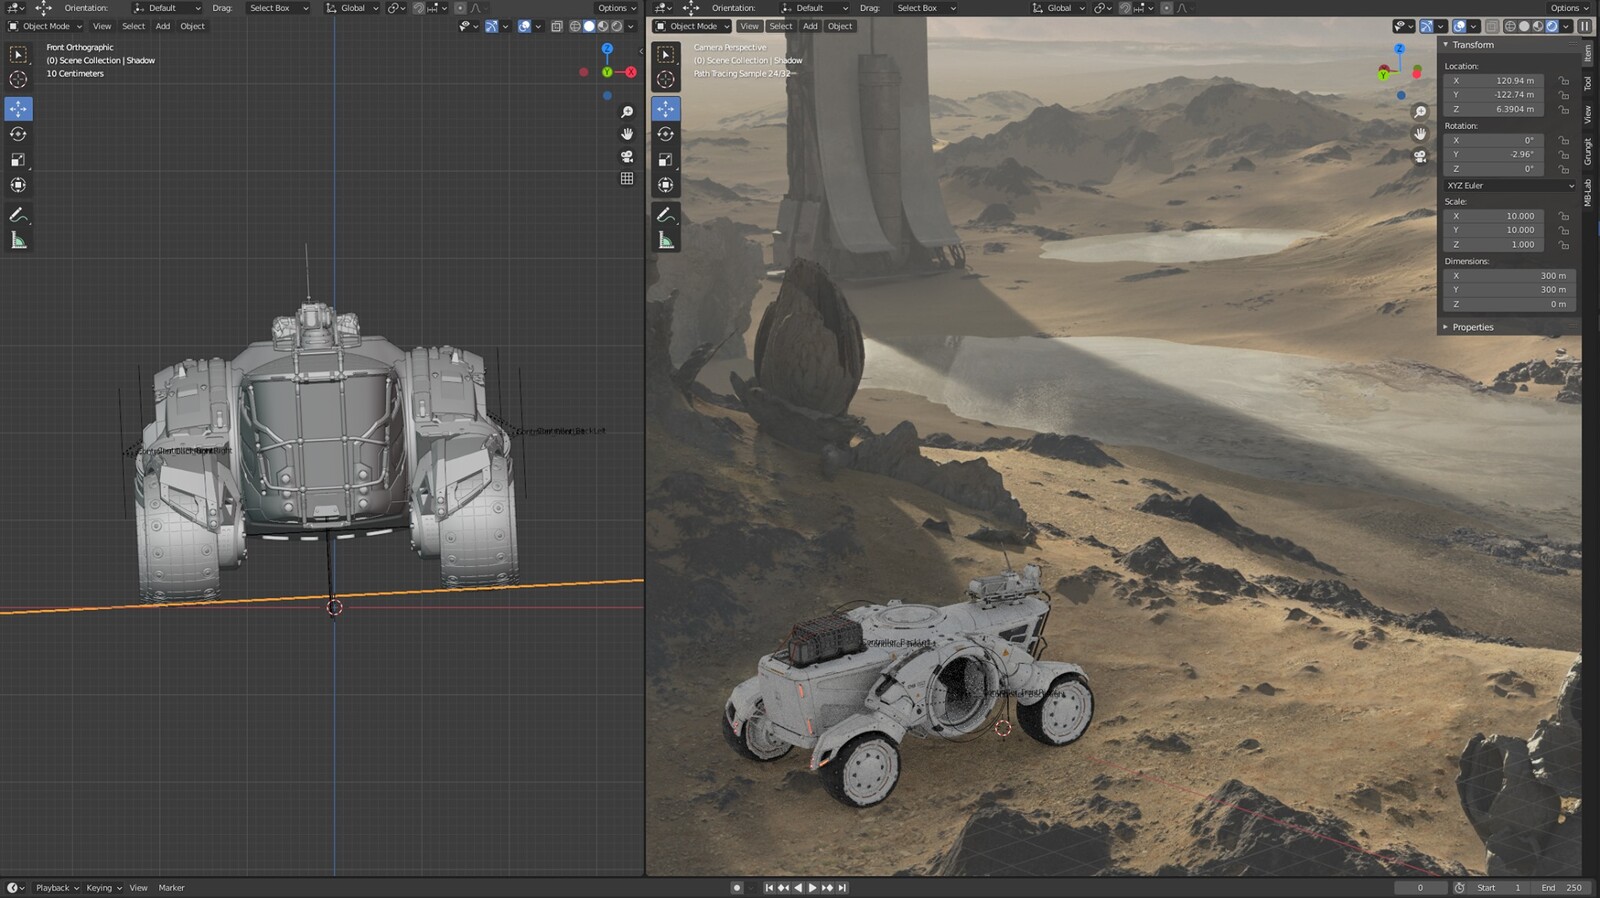Switch to the Grungit sidebar tab
The image size is (1600, 898).
1588,151
